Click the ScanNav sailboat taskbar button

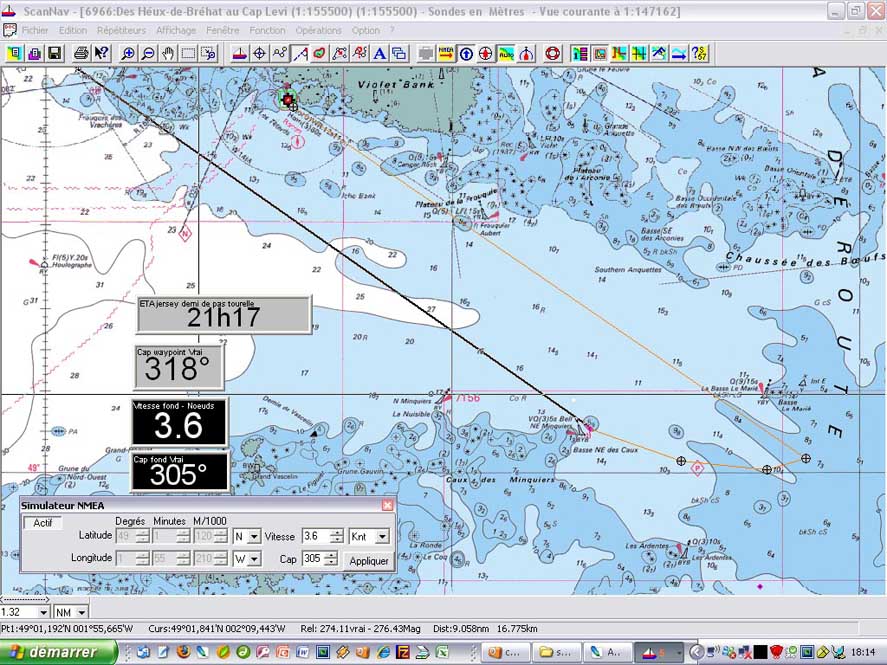[657, 653]
